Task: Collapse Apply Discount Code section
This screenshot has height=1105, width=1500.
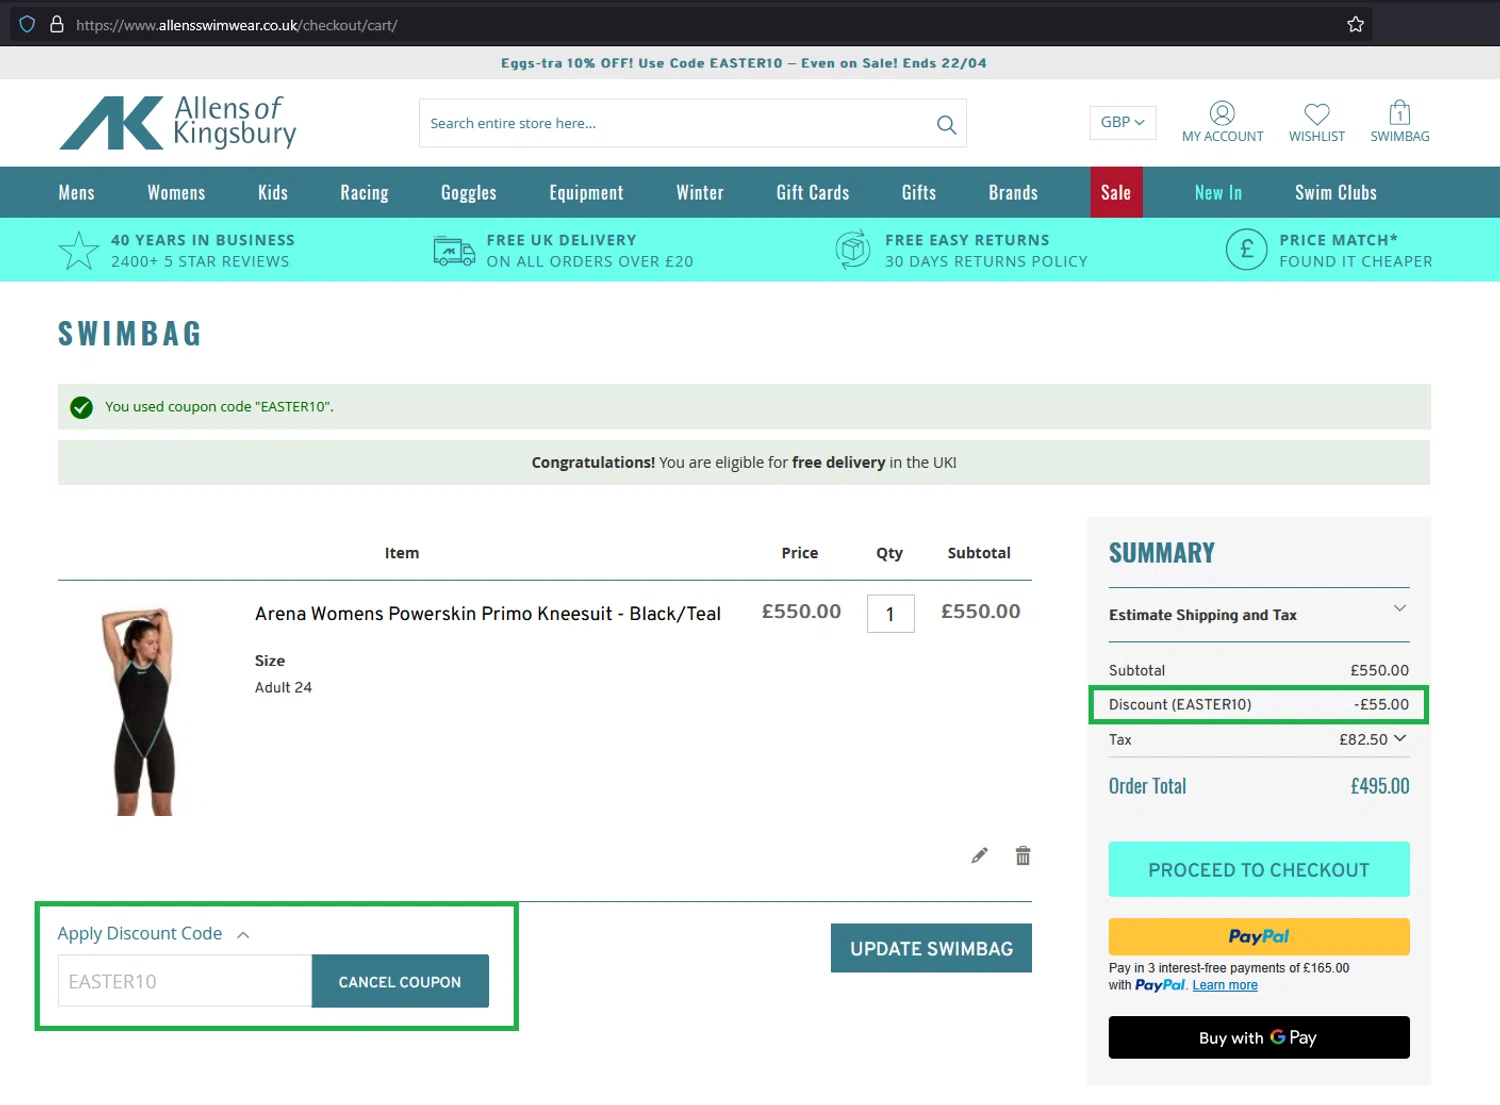Action: point(153,933)
